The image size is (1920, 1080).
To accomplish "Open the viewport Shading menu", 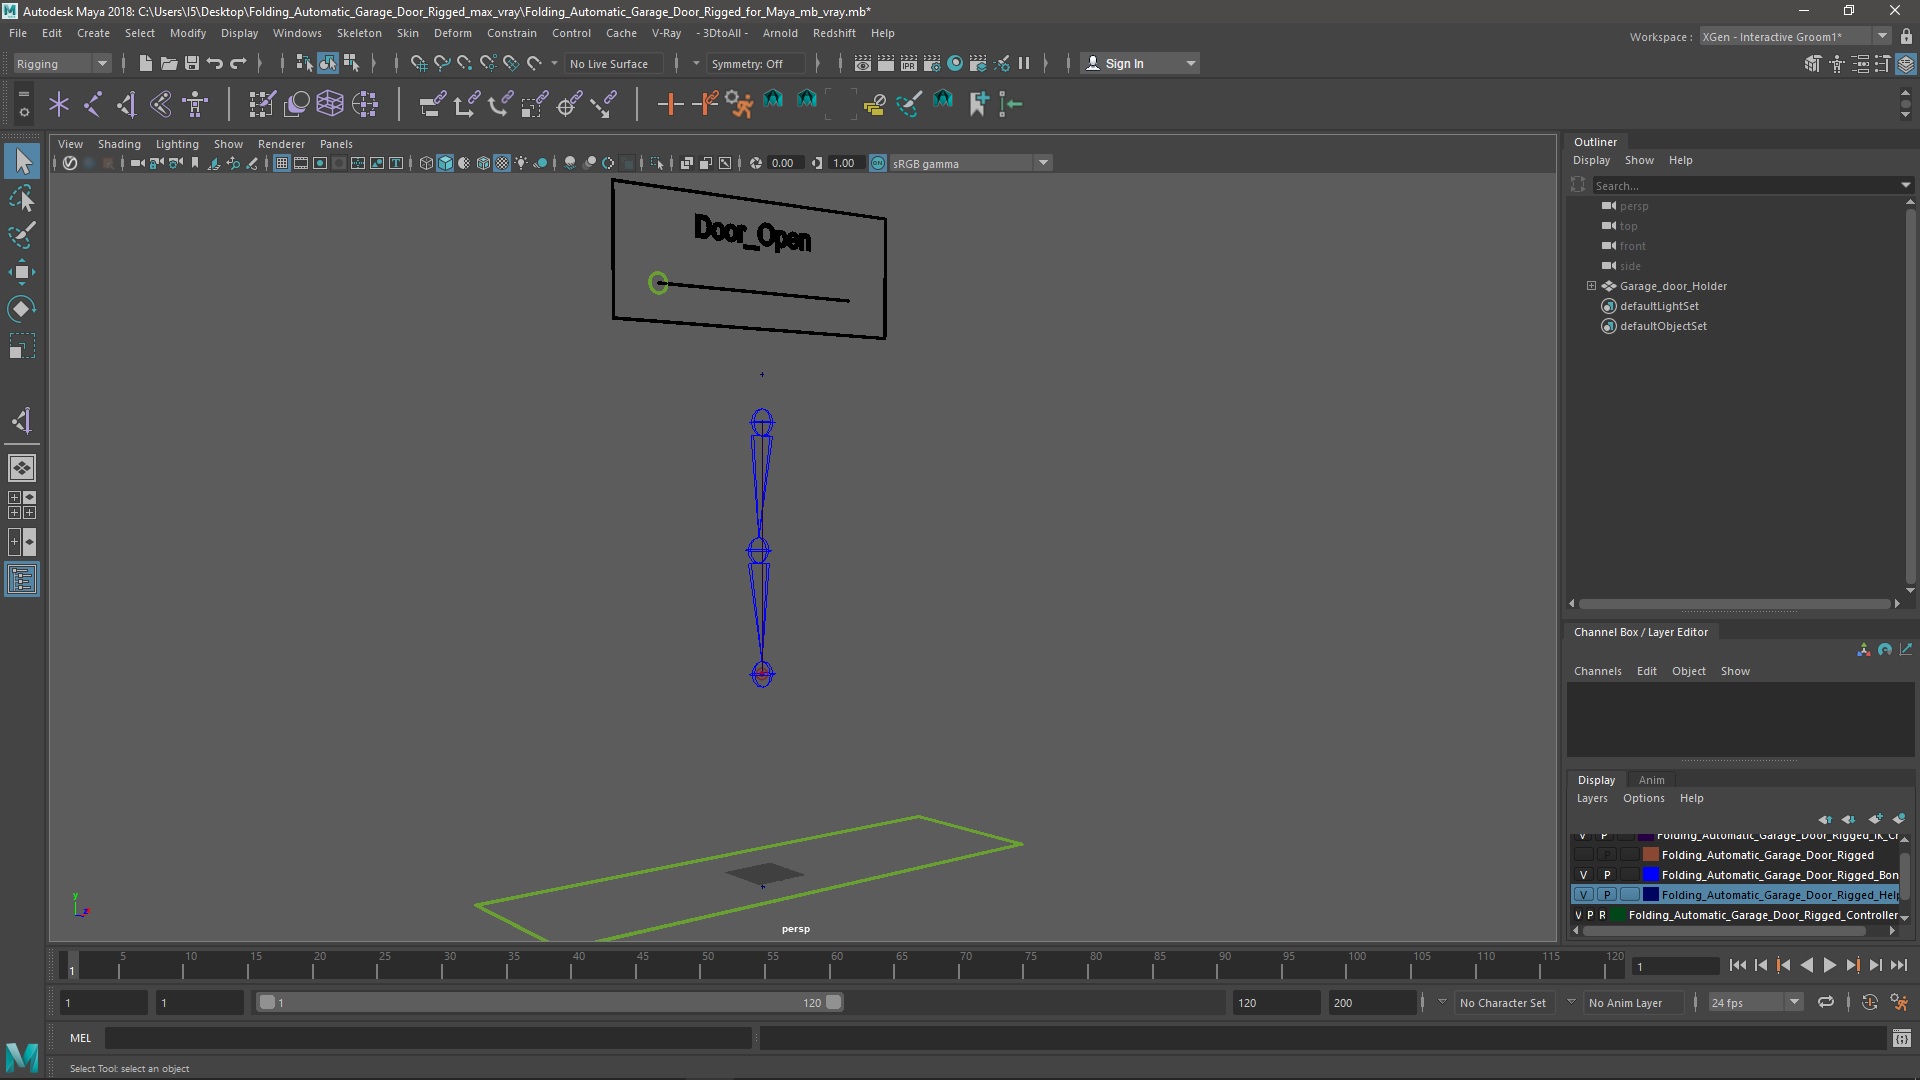I will [x=119, y=144].
